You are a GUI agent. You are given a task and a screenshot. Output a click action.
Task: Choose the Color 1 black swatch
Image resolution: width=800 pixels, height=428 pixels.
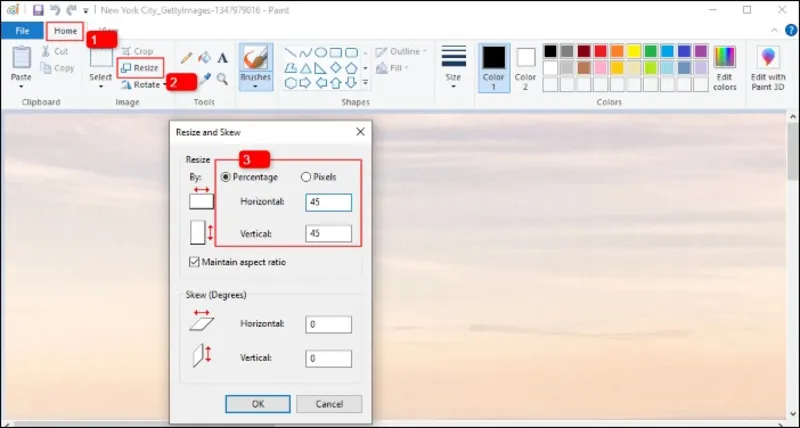coord(494,58)
